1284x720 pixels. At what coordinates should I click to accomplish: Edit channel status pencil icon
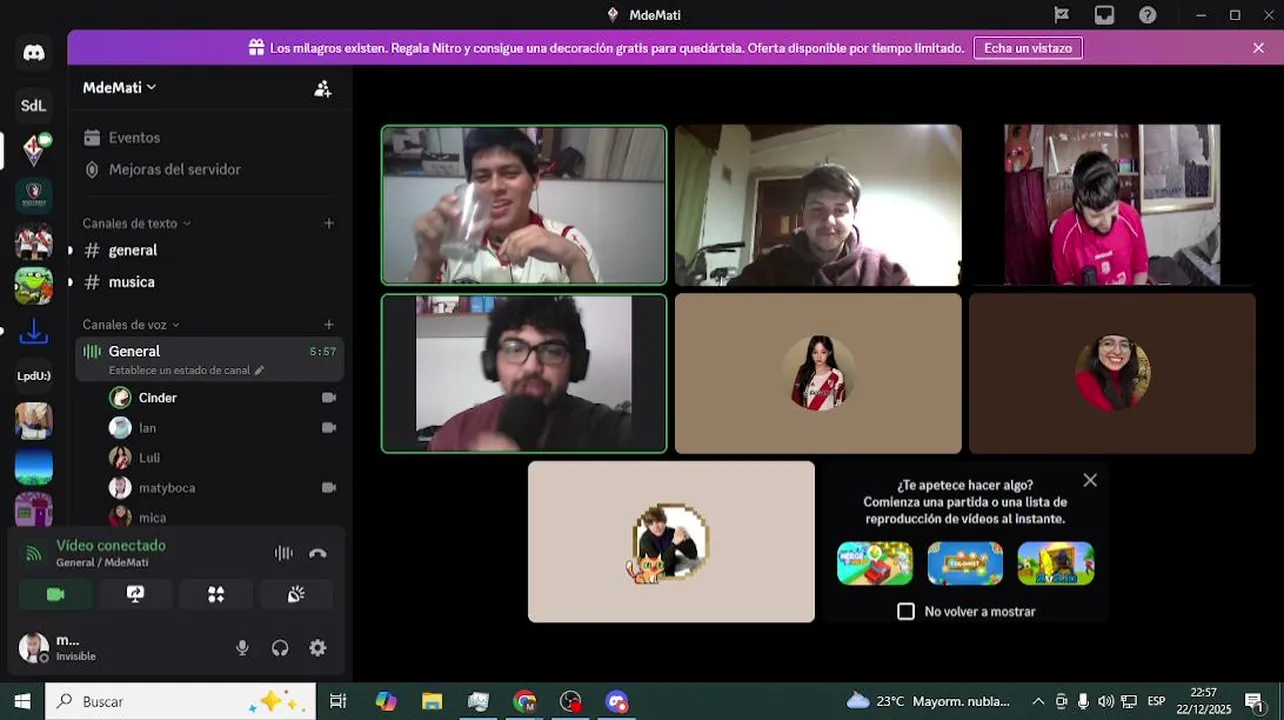(x=259, y=370)
